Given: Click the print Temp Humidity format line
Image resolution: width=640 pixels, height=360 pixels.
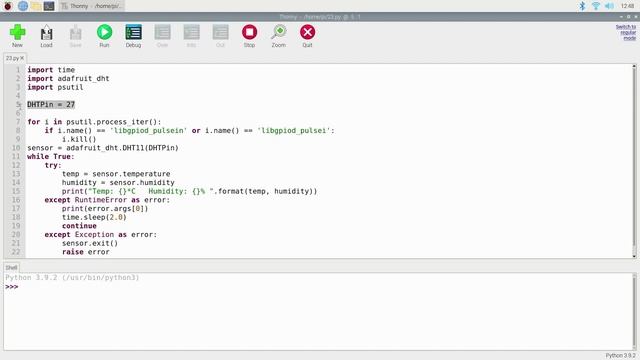Looking at the screenshot, I should 189,191.
